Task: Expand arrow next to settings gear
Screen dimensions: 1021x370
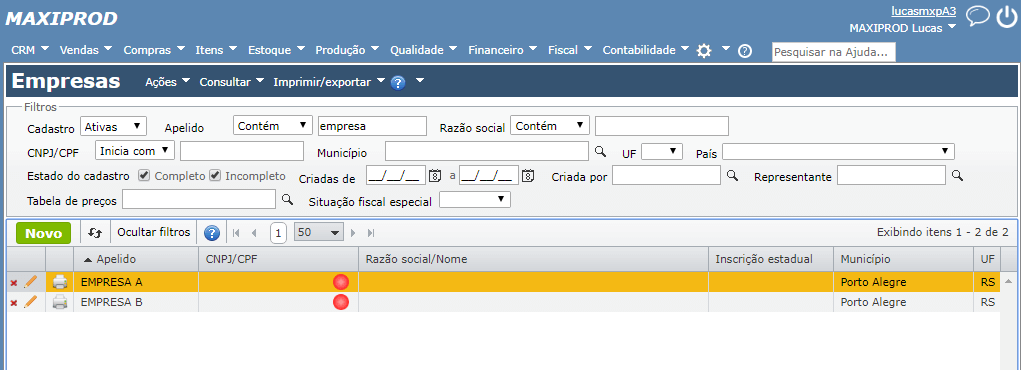Action: [x=725, y=50]
